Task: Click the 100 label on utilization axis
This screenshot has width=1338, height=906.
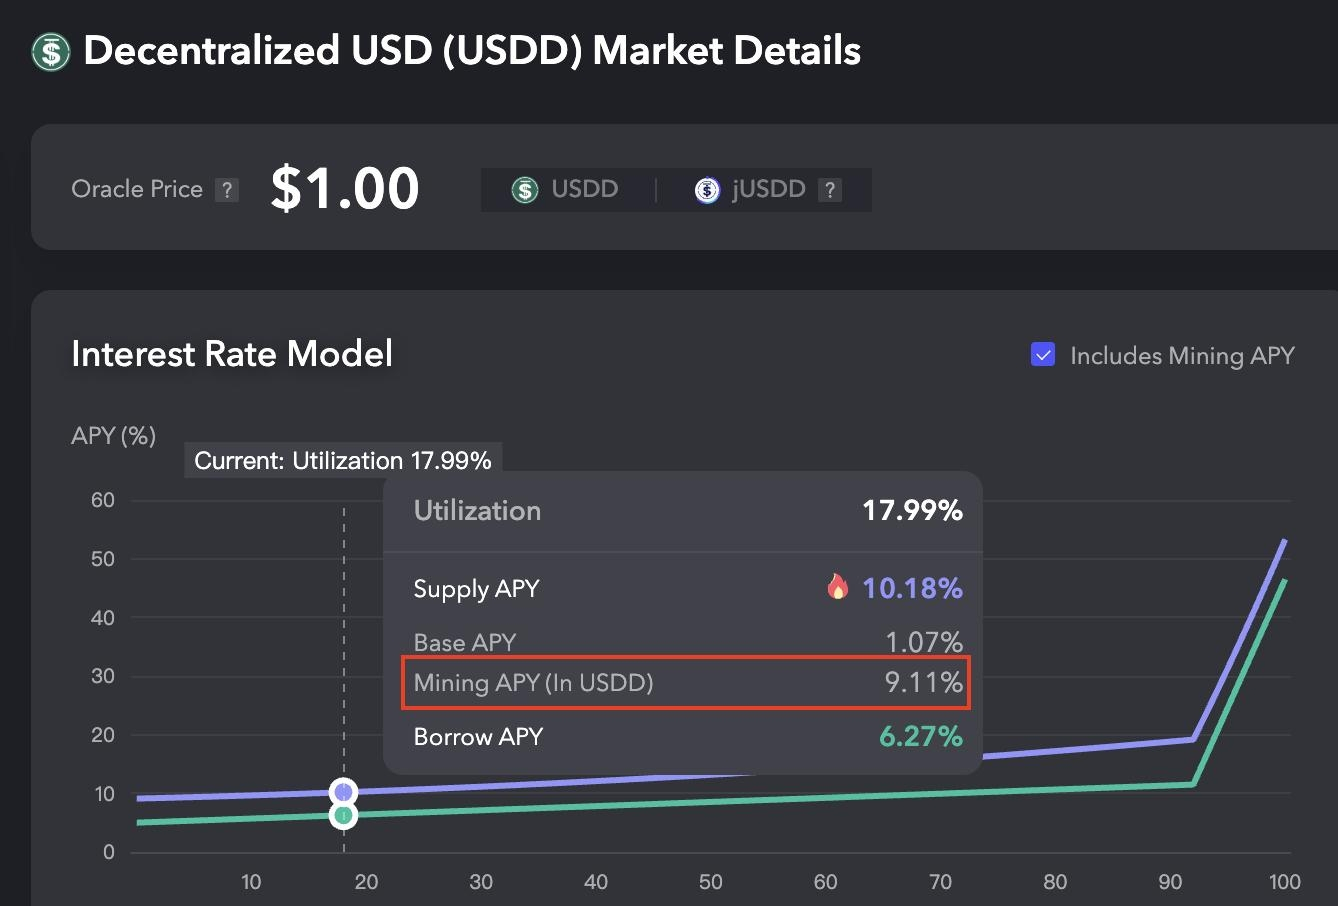Action: click(x=1284, y=882)
